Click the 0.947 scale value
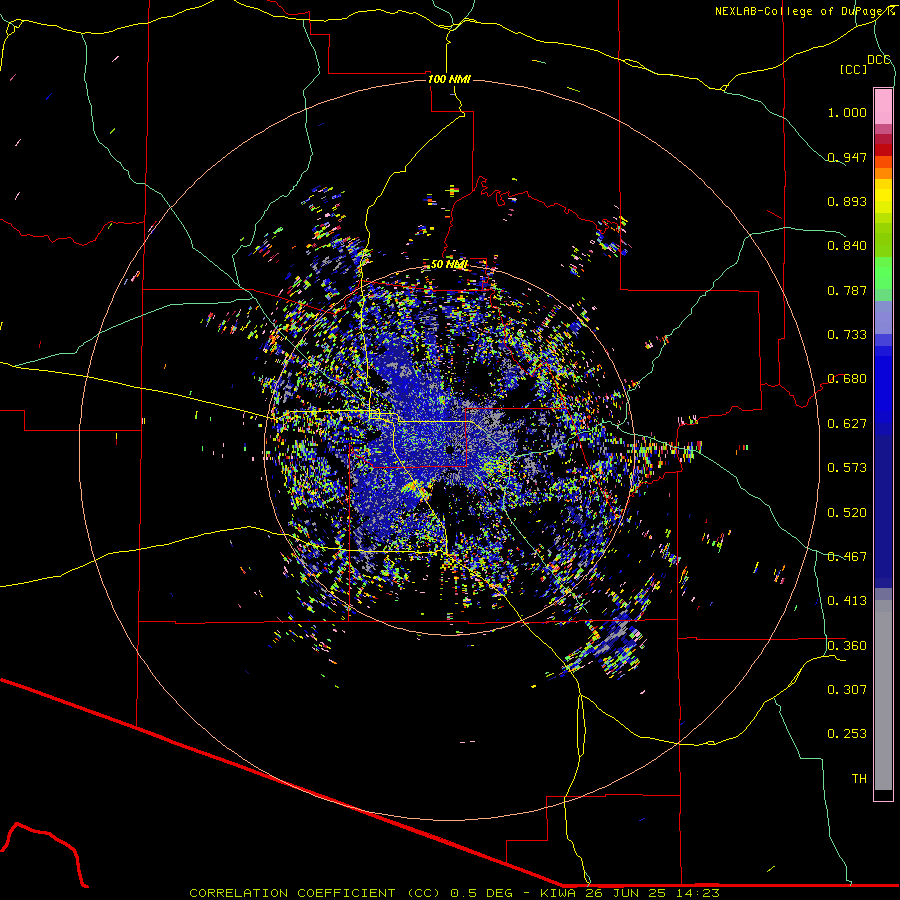The height and width of the screenshot is (900, 900). (x=847, y=157)
